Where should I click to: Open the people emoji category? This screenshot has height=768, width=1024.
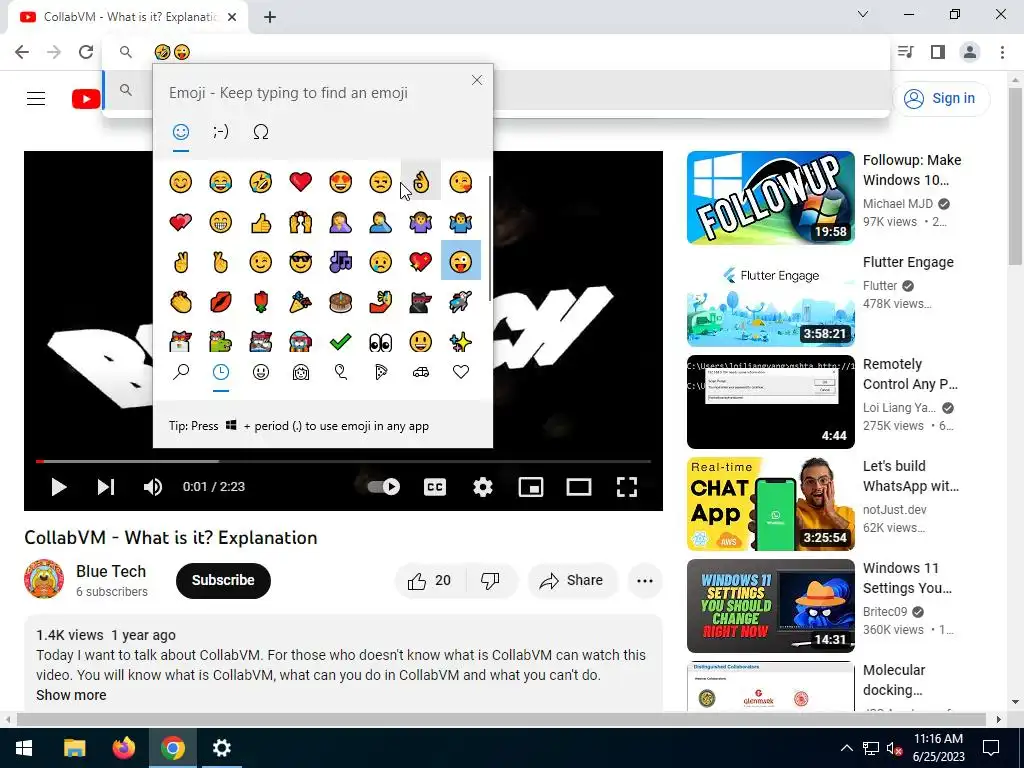coord(300,372)
